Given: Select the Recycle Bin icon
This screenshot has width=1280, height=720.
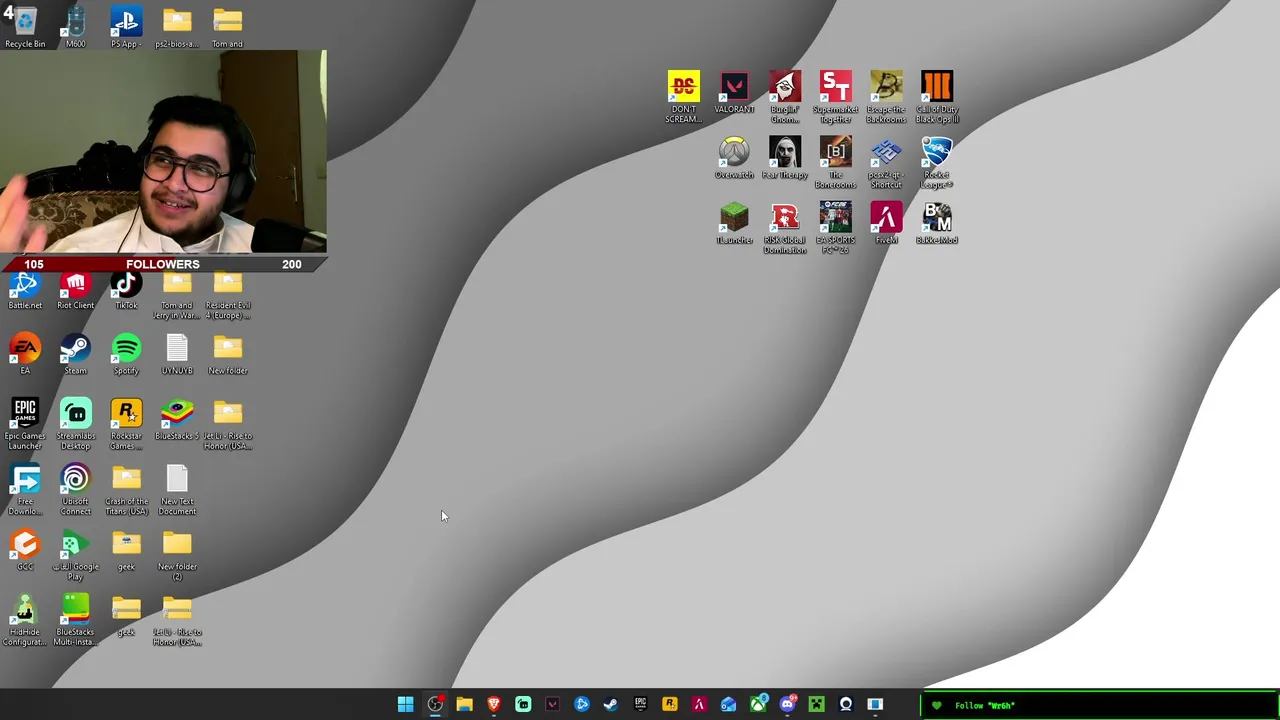Looking at the screenshot, I should point(25,27).
